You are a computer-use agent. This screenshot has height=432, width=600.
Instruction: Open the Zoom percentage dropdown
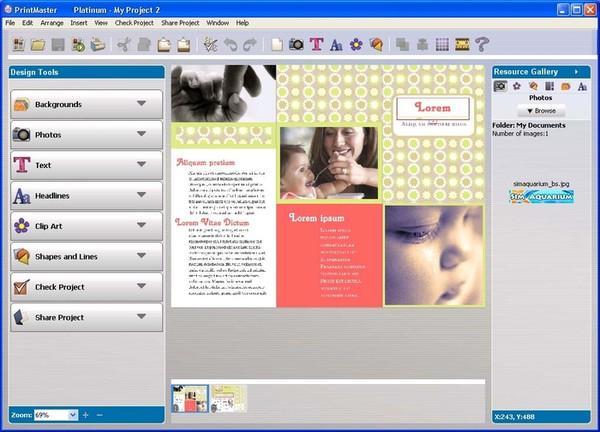coord(73,414)
